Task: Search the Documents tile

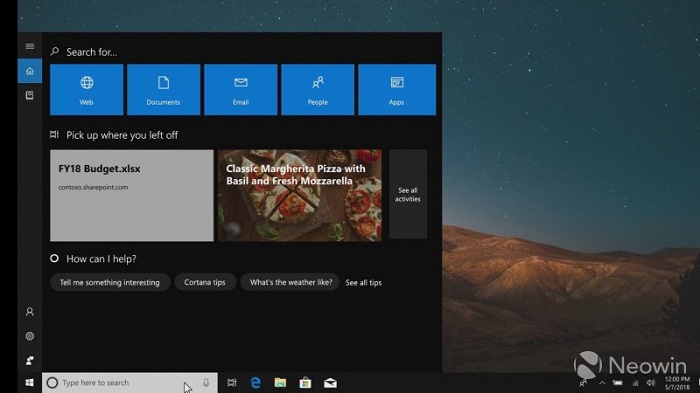Action: (163, 90)
